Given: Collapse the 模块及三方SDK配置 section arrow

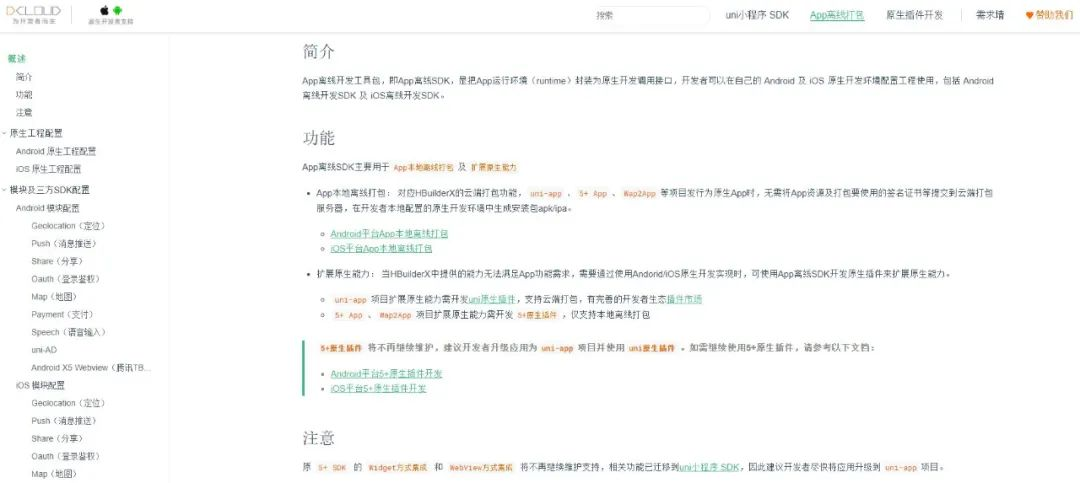Looking at the screenshot, I should [4, 190].
